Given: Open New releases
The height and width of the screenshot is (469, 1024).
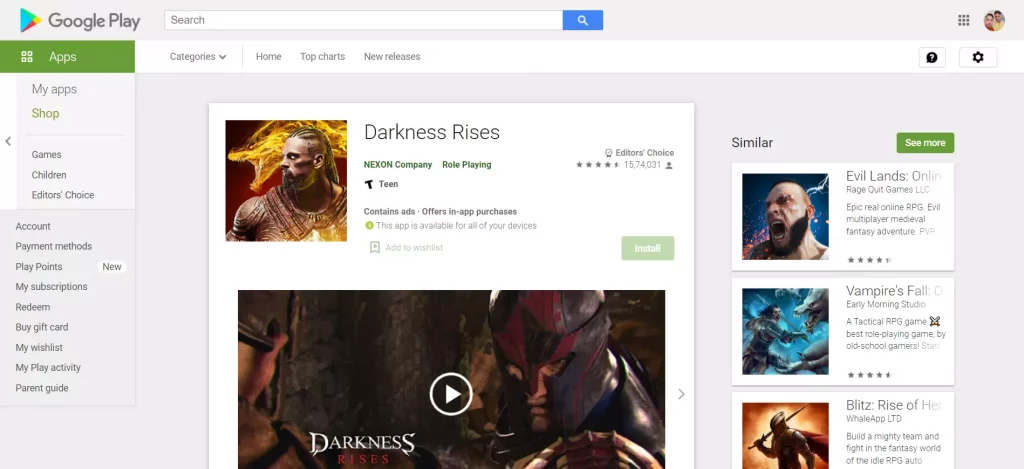Looking at the screenshot, I should pos(392,57).
